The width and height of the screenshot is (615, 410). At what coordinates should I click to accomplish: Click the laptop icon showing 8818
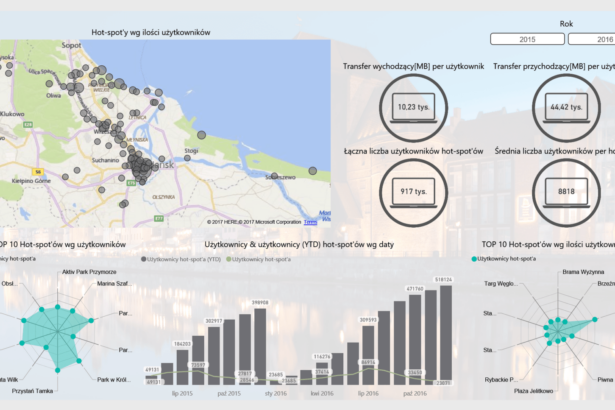point(566,192)
